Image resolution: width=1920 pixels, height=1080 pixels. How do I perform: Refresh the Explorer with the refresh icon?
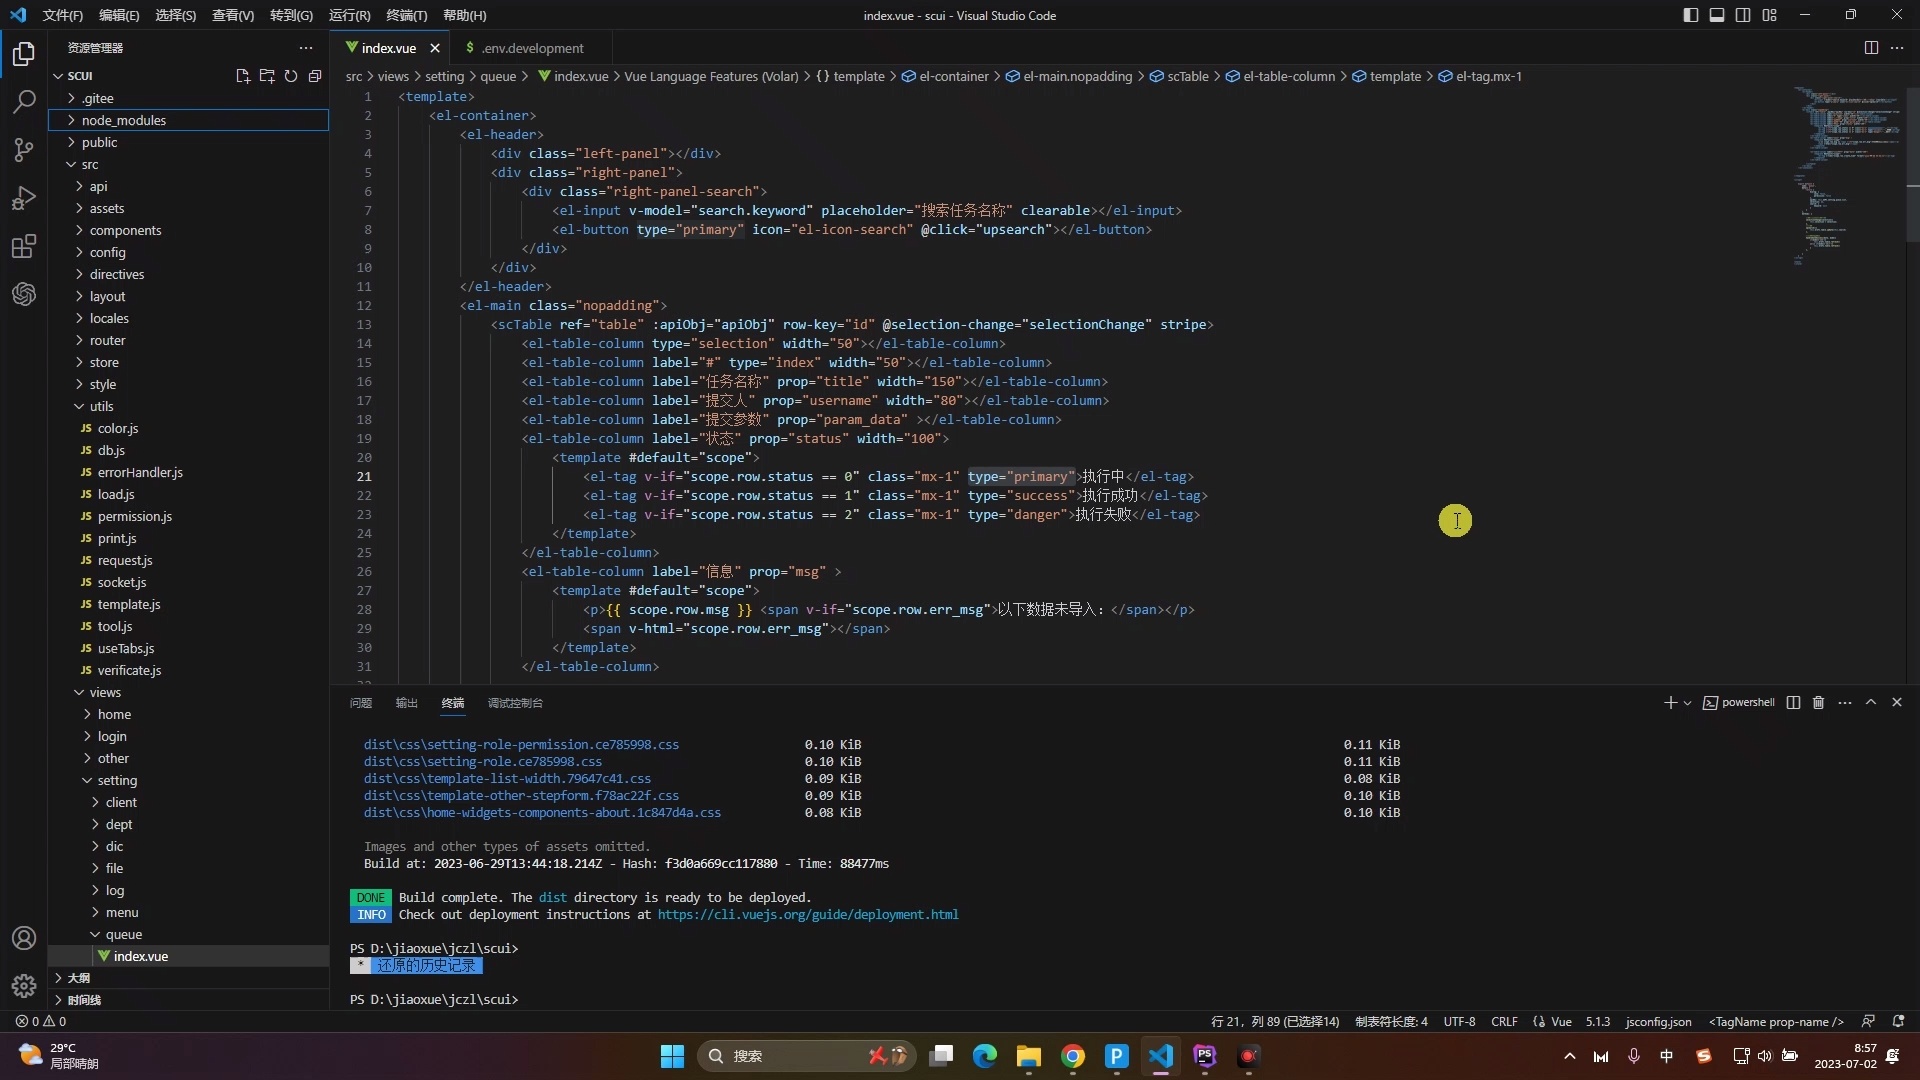click(x=290, y=76)
